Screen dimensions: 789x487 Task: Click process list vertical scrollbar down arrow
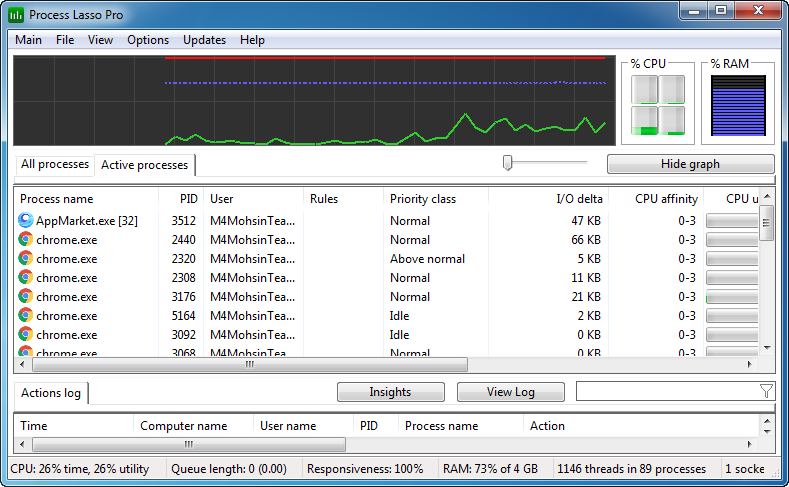tap(767, 348)
